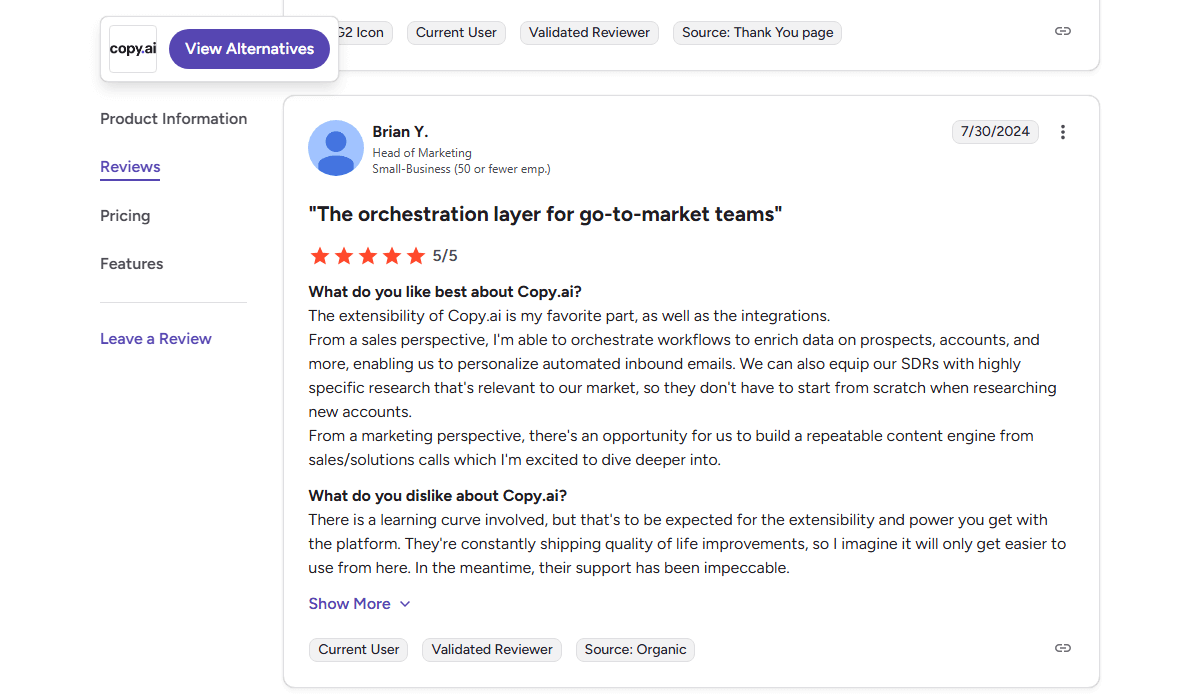Screen dimensions: 1200x700
Task: Open Brian Y.'s review options menu
Action: tap(1063, 132)
